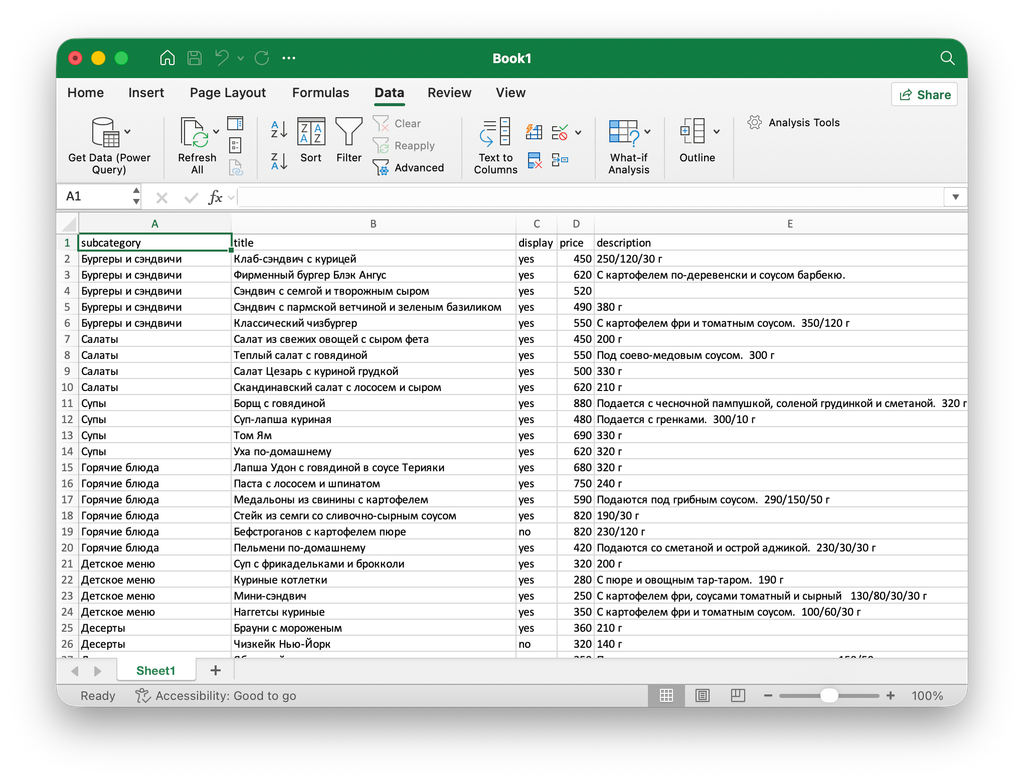Expand the Data Validation dropdown arrow

point(578,133)
